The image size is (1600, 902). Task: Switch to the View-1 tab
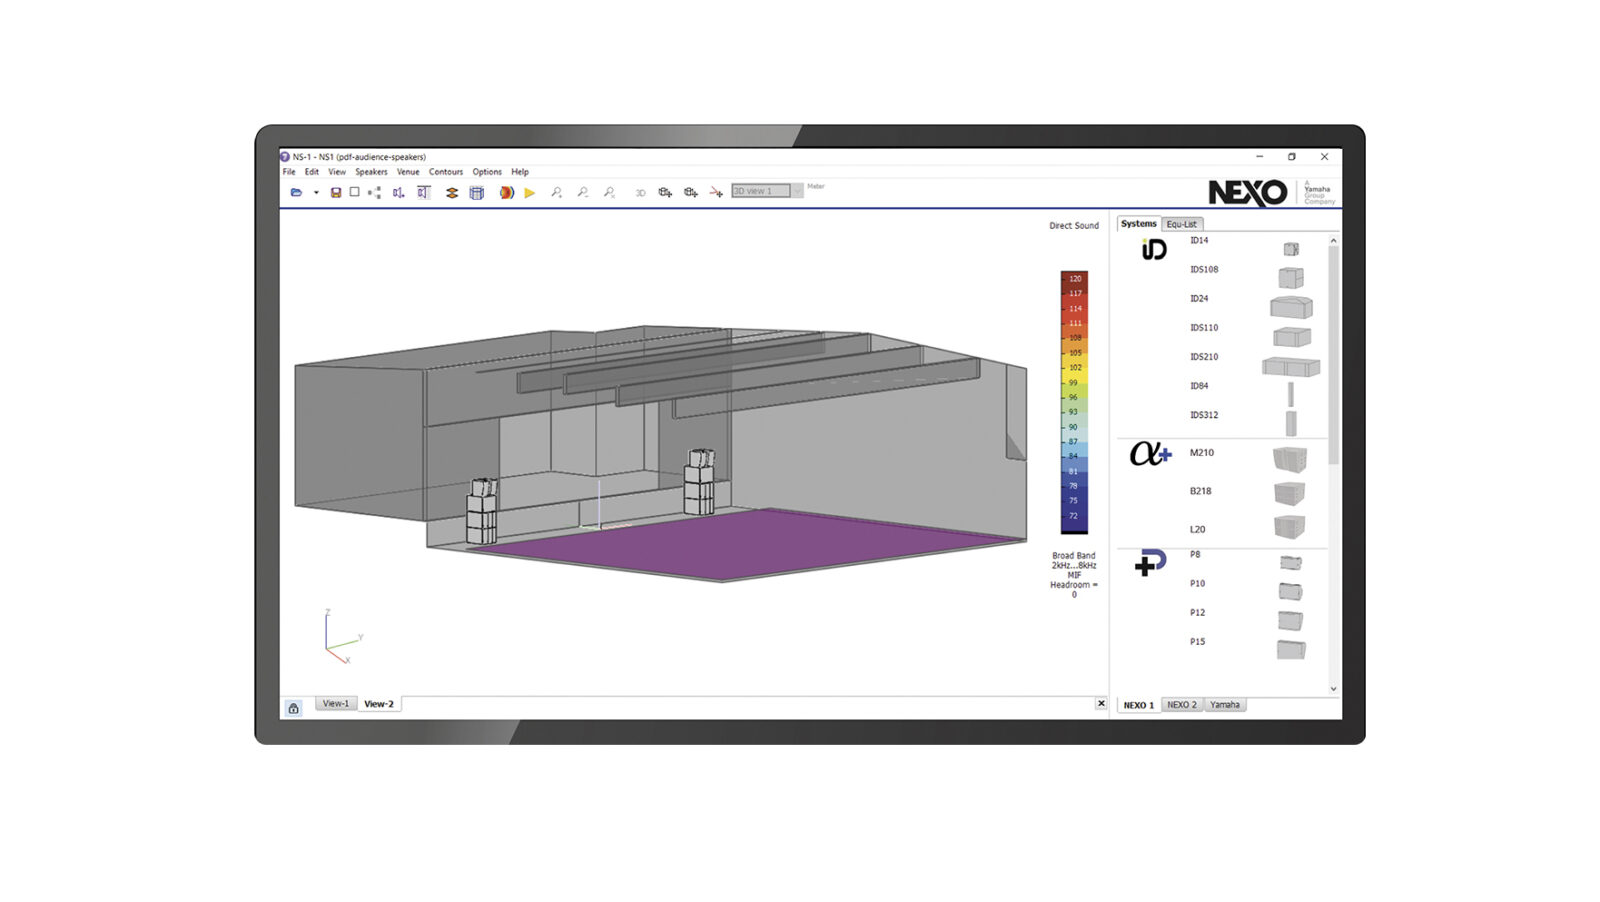[336, 704]
